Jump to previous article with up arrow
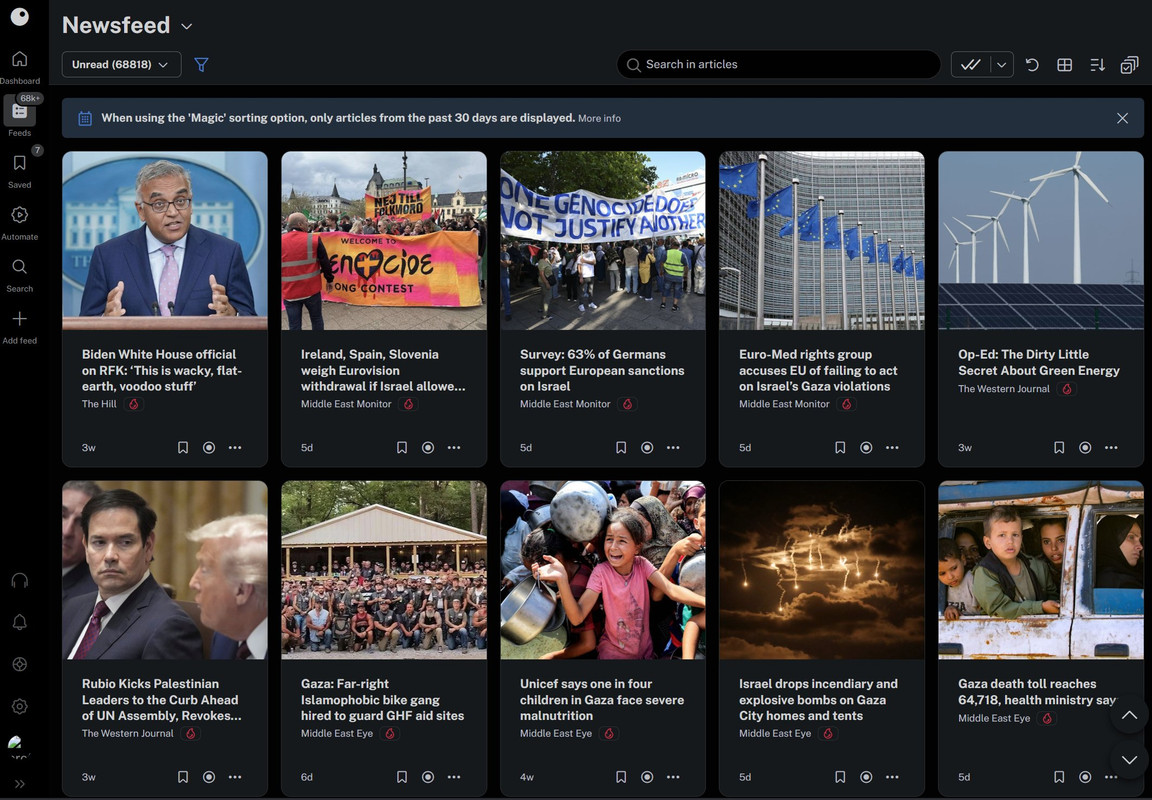This screenshot has height=800, width=1152. 1129,715
